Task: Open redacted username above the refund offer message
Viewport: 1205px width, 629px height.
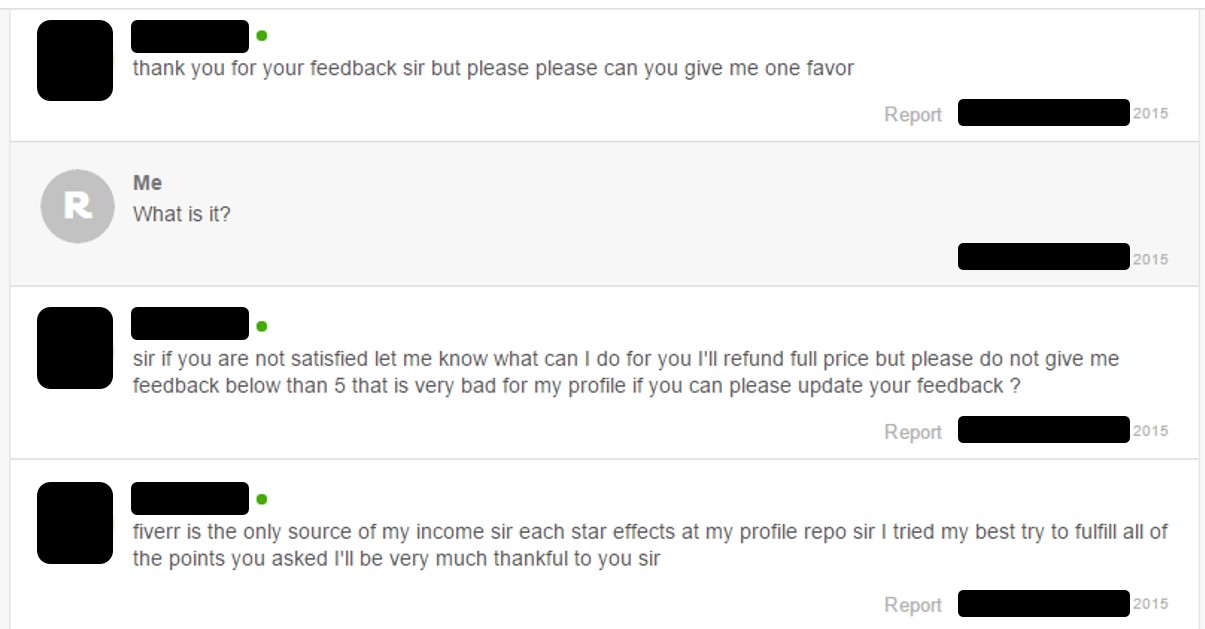Action: click(x=190, y=324)
